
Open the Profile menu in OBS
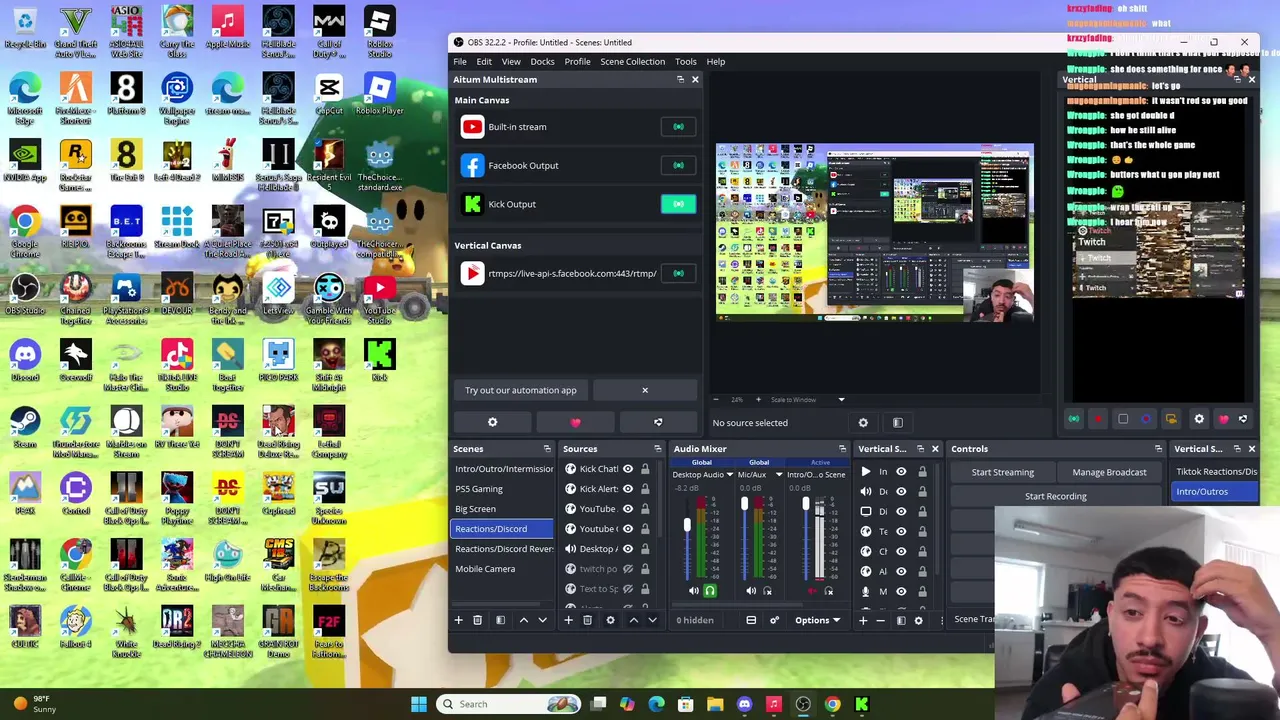[577, 61]
